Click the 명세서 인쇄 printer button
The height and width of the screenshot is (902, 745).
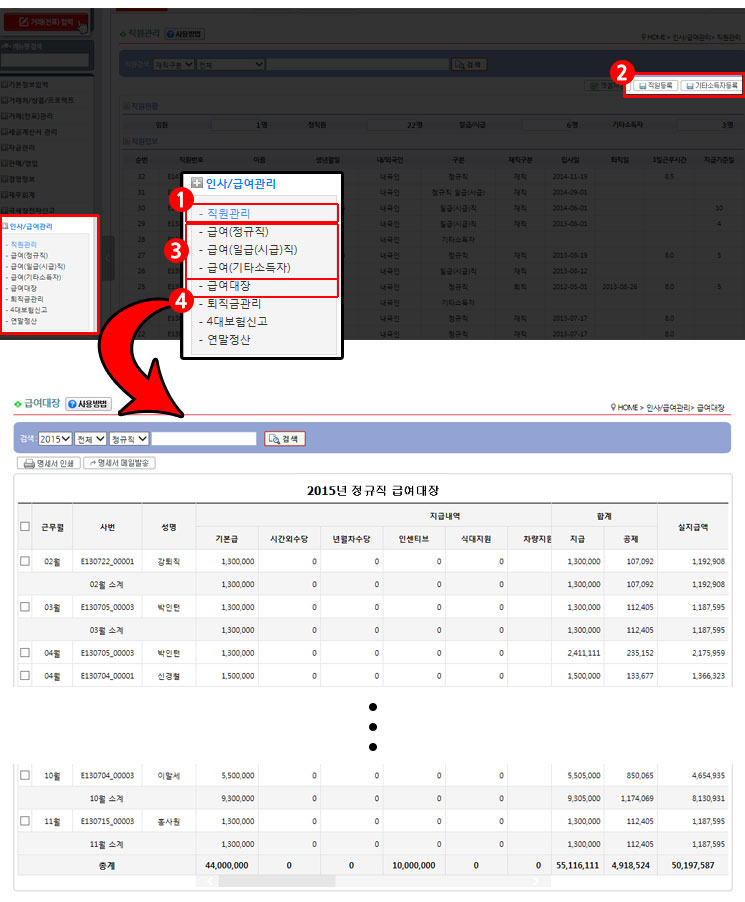48,463
